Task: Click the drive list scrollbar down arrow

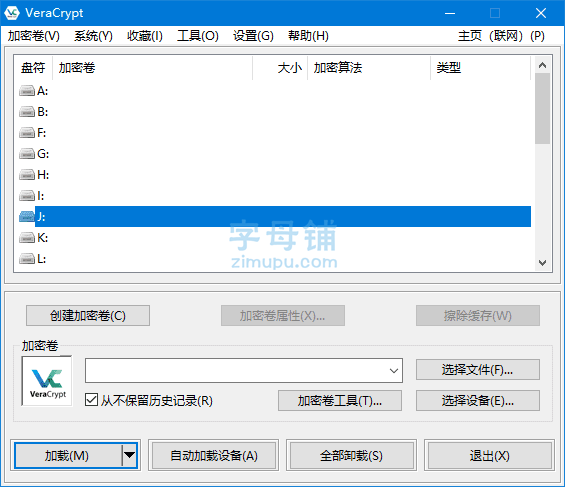Action: (542, 263)
